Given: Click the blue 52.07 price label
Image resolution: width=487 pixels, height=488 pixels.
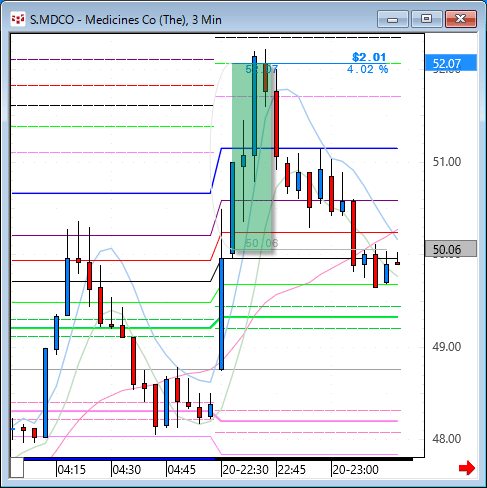Looking at the screenshot, I should 451,63.
